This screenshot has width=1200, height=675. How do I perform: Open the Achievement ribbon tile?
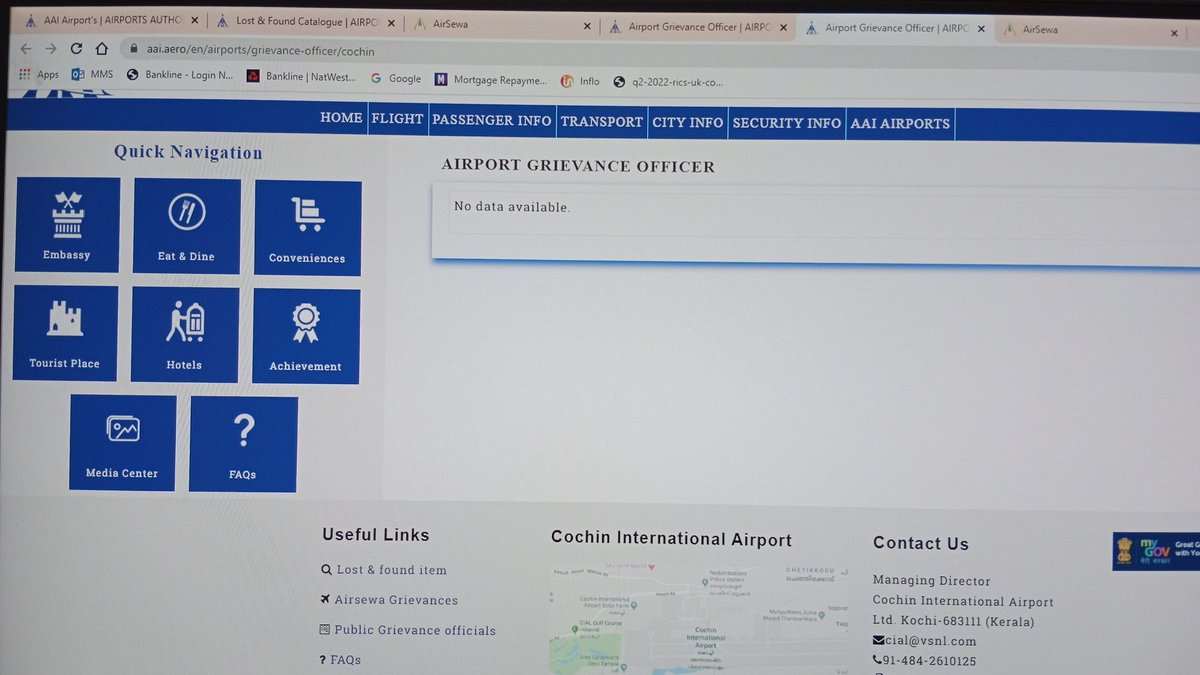[306, 337]
